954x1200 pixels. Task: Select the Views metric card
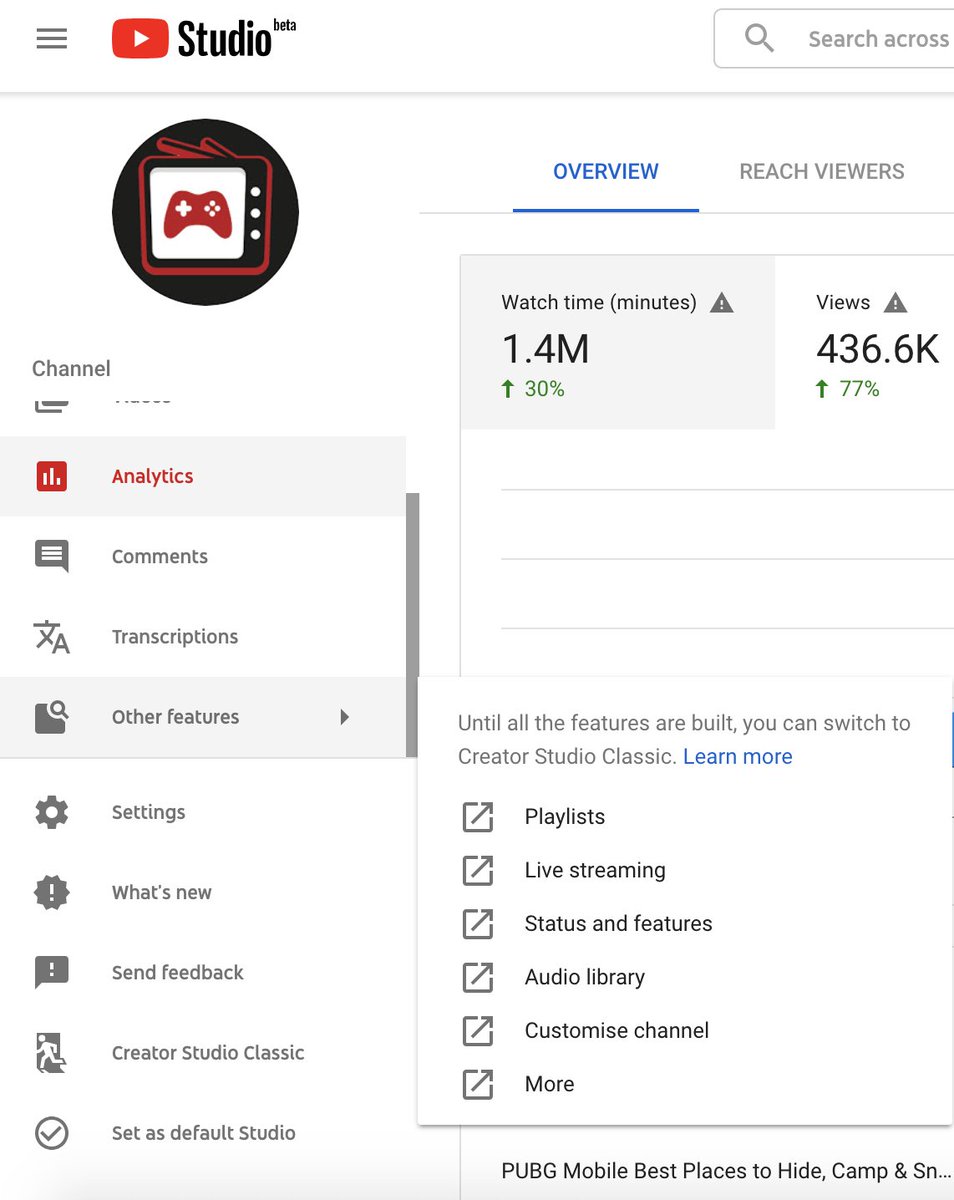click(865, 342)
